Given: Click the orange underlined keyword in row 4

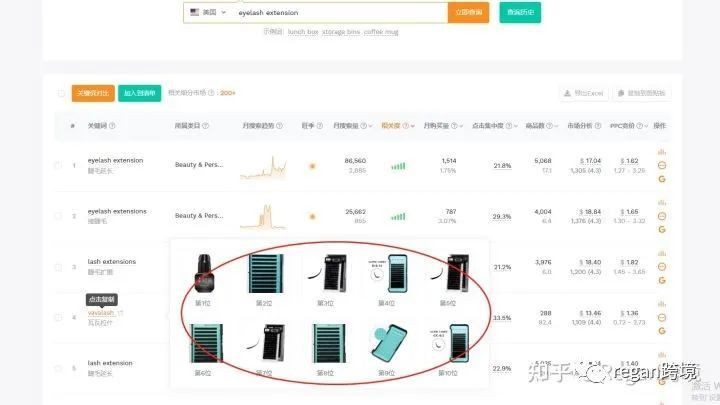Looking at the screenshot, I should click(101, 313).
